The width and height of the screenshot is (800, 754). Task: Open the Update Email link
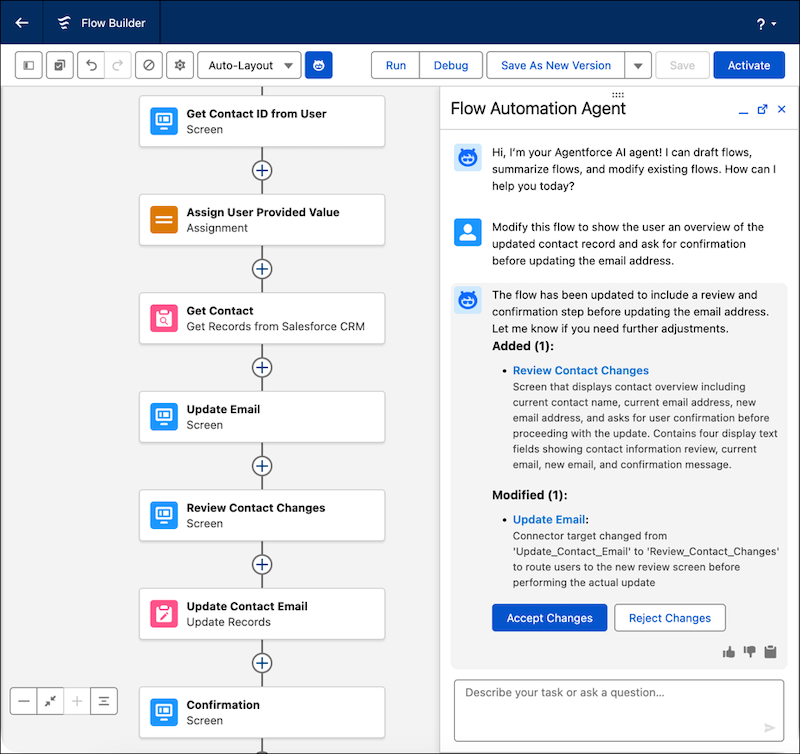click(x=548, y=519)
